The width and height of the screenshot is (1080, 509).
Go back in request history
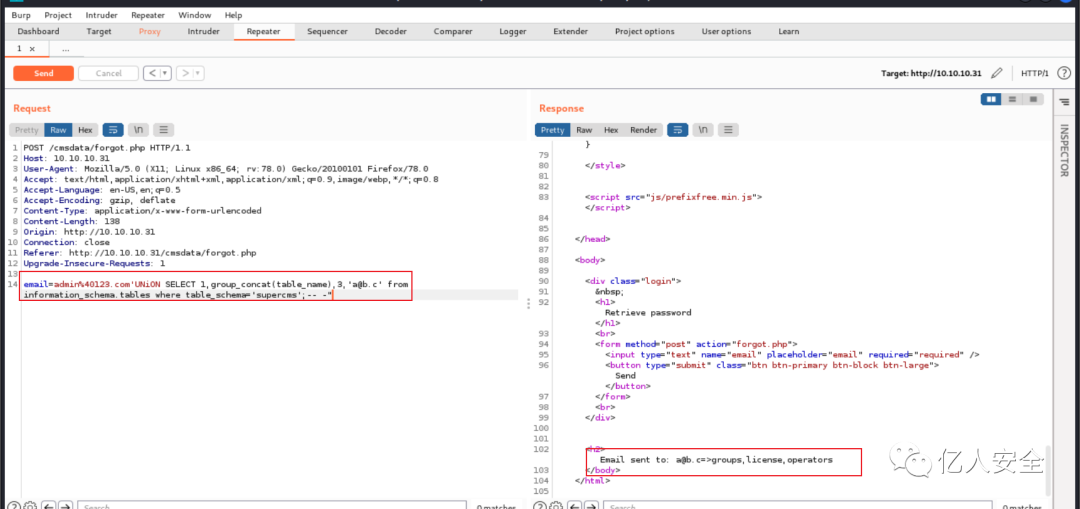152,73
